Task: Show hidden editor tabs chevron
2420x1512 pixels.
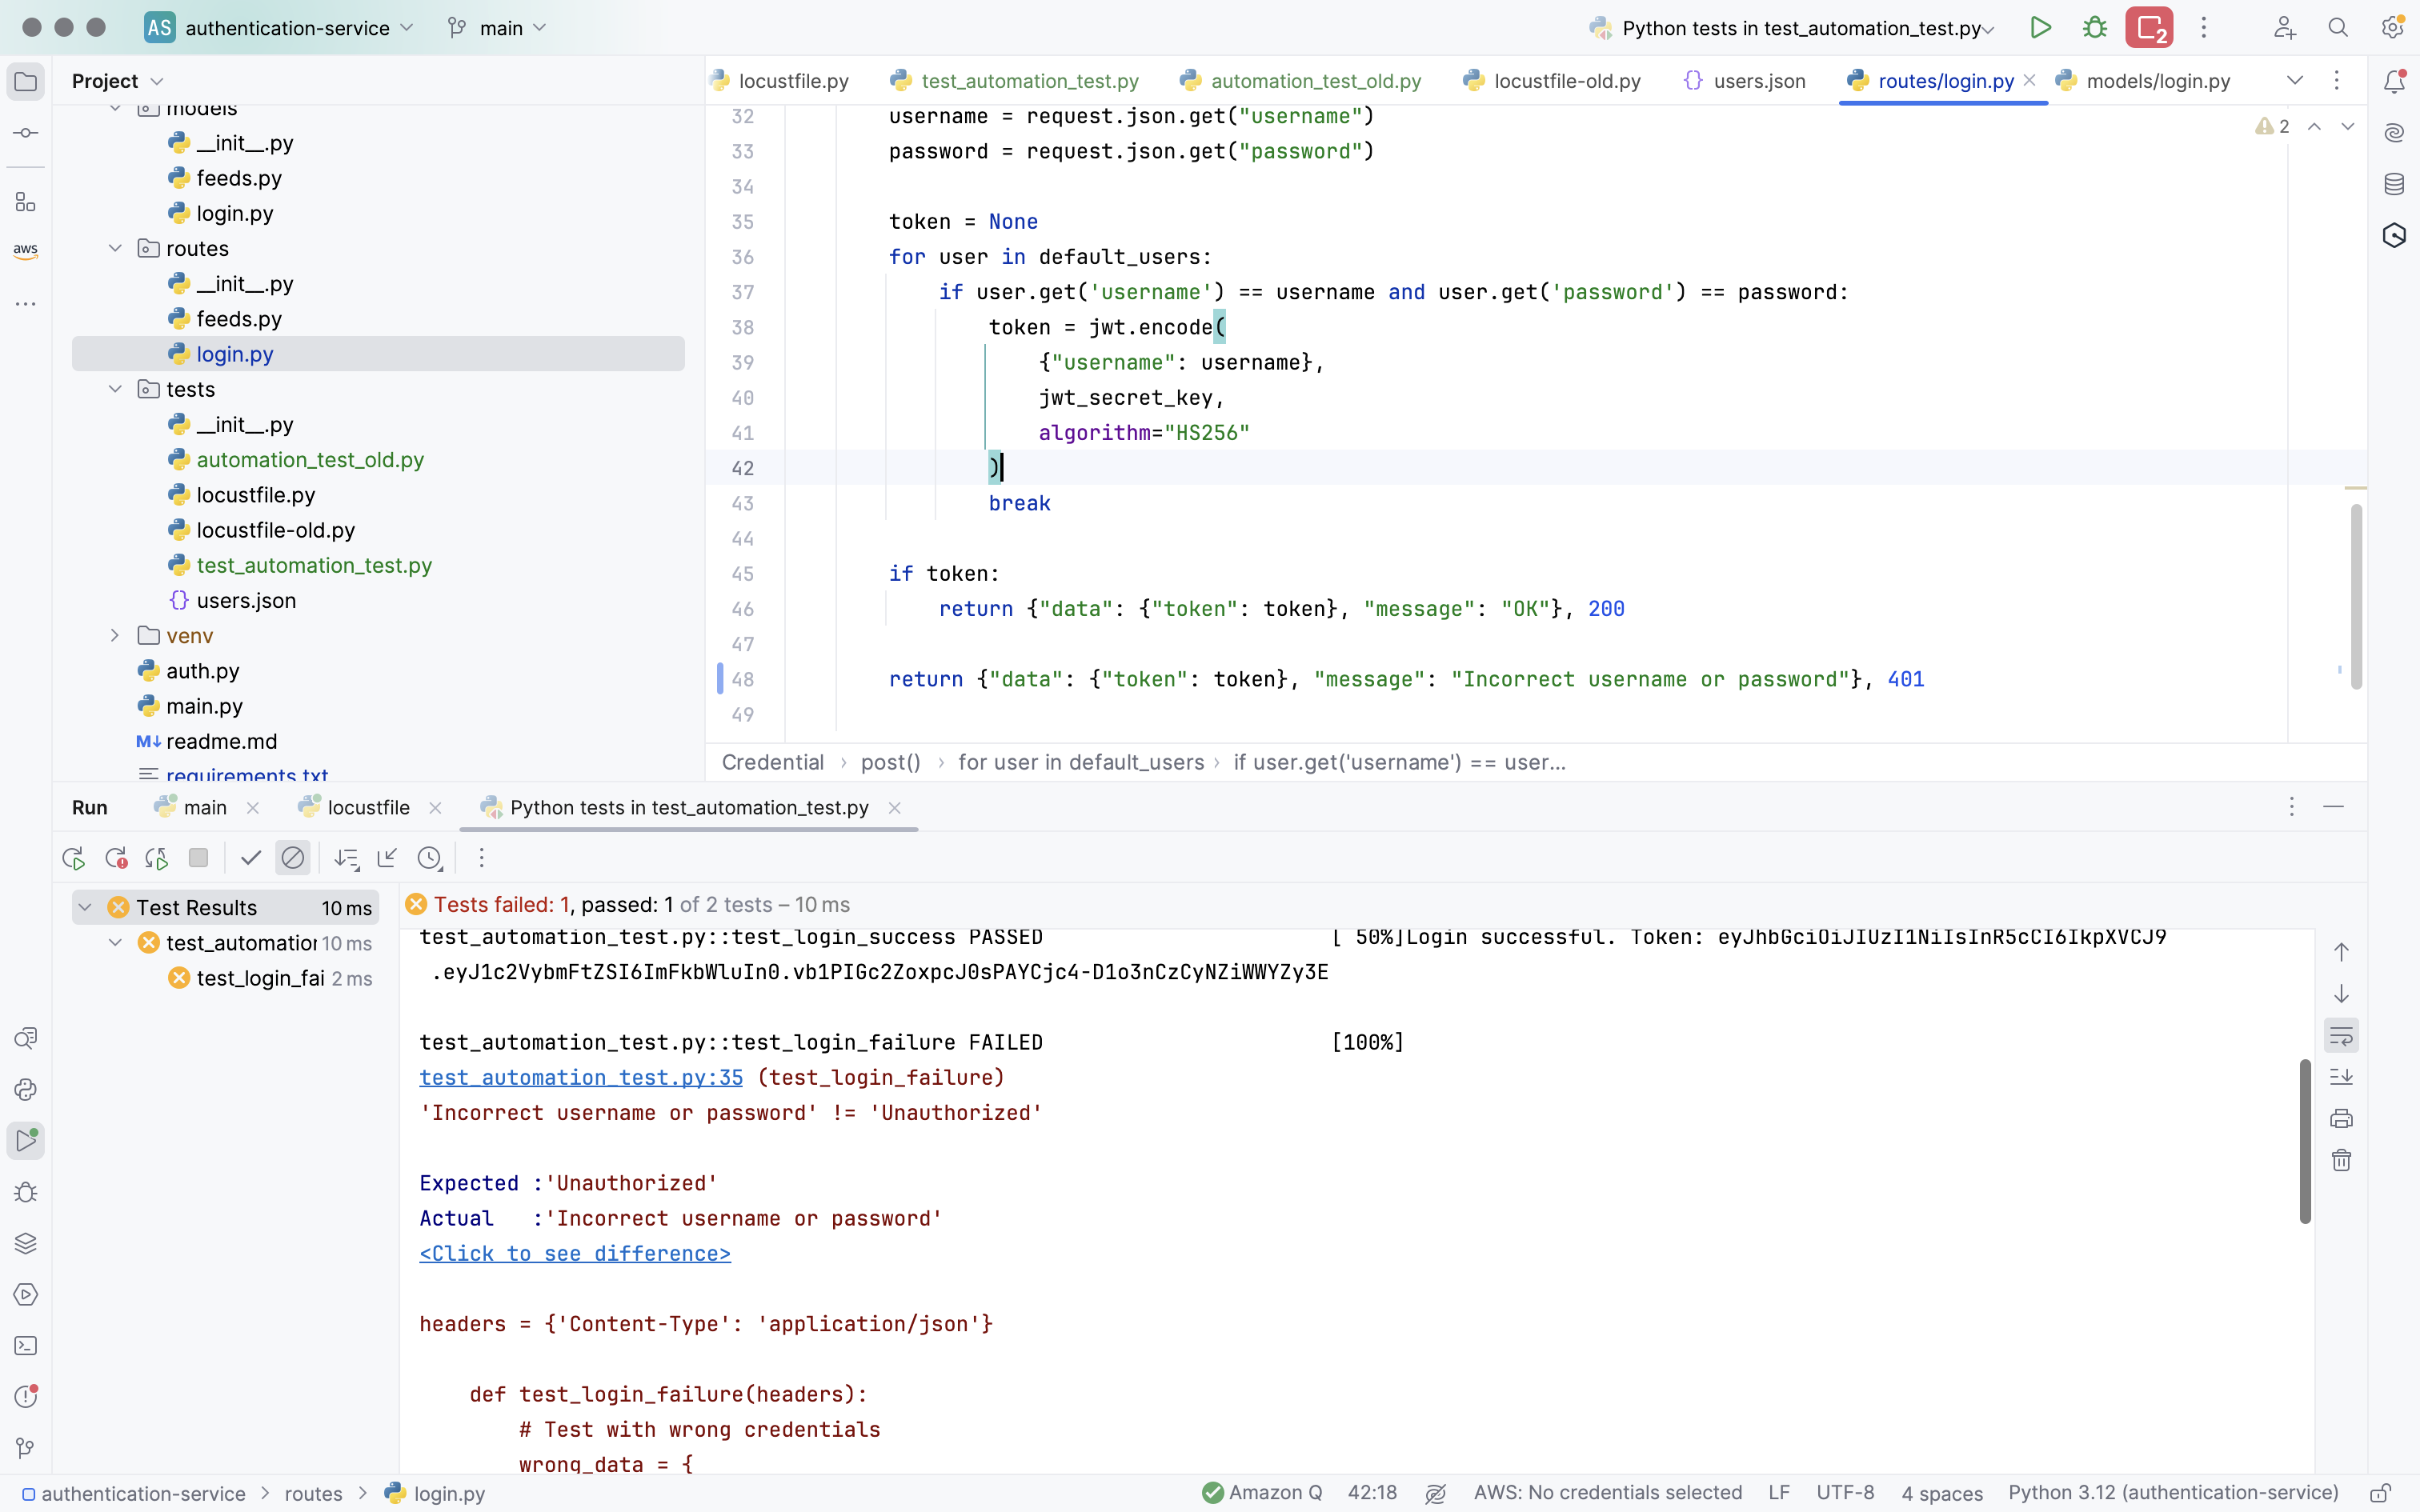Action: point(2295,81)
